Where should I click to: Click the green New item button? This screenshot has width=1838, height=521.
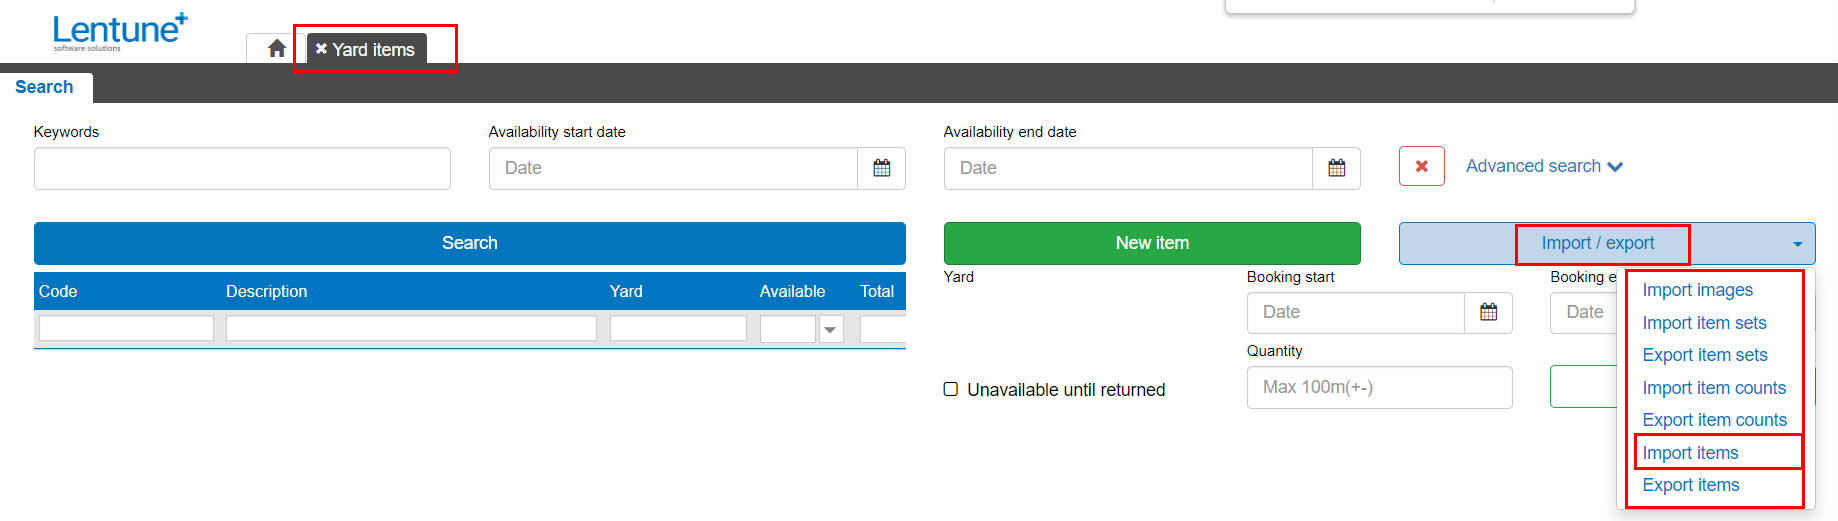1151,243
